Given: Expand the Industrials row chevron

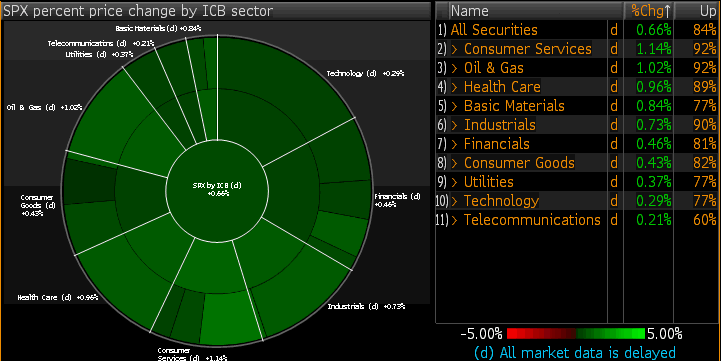Looking at the screenshot, I should click(454, 125).
